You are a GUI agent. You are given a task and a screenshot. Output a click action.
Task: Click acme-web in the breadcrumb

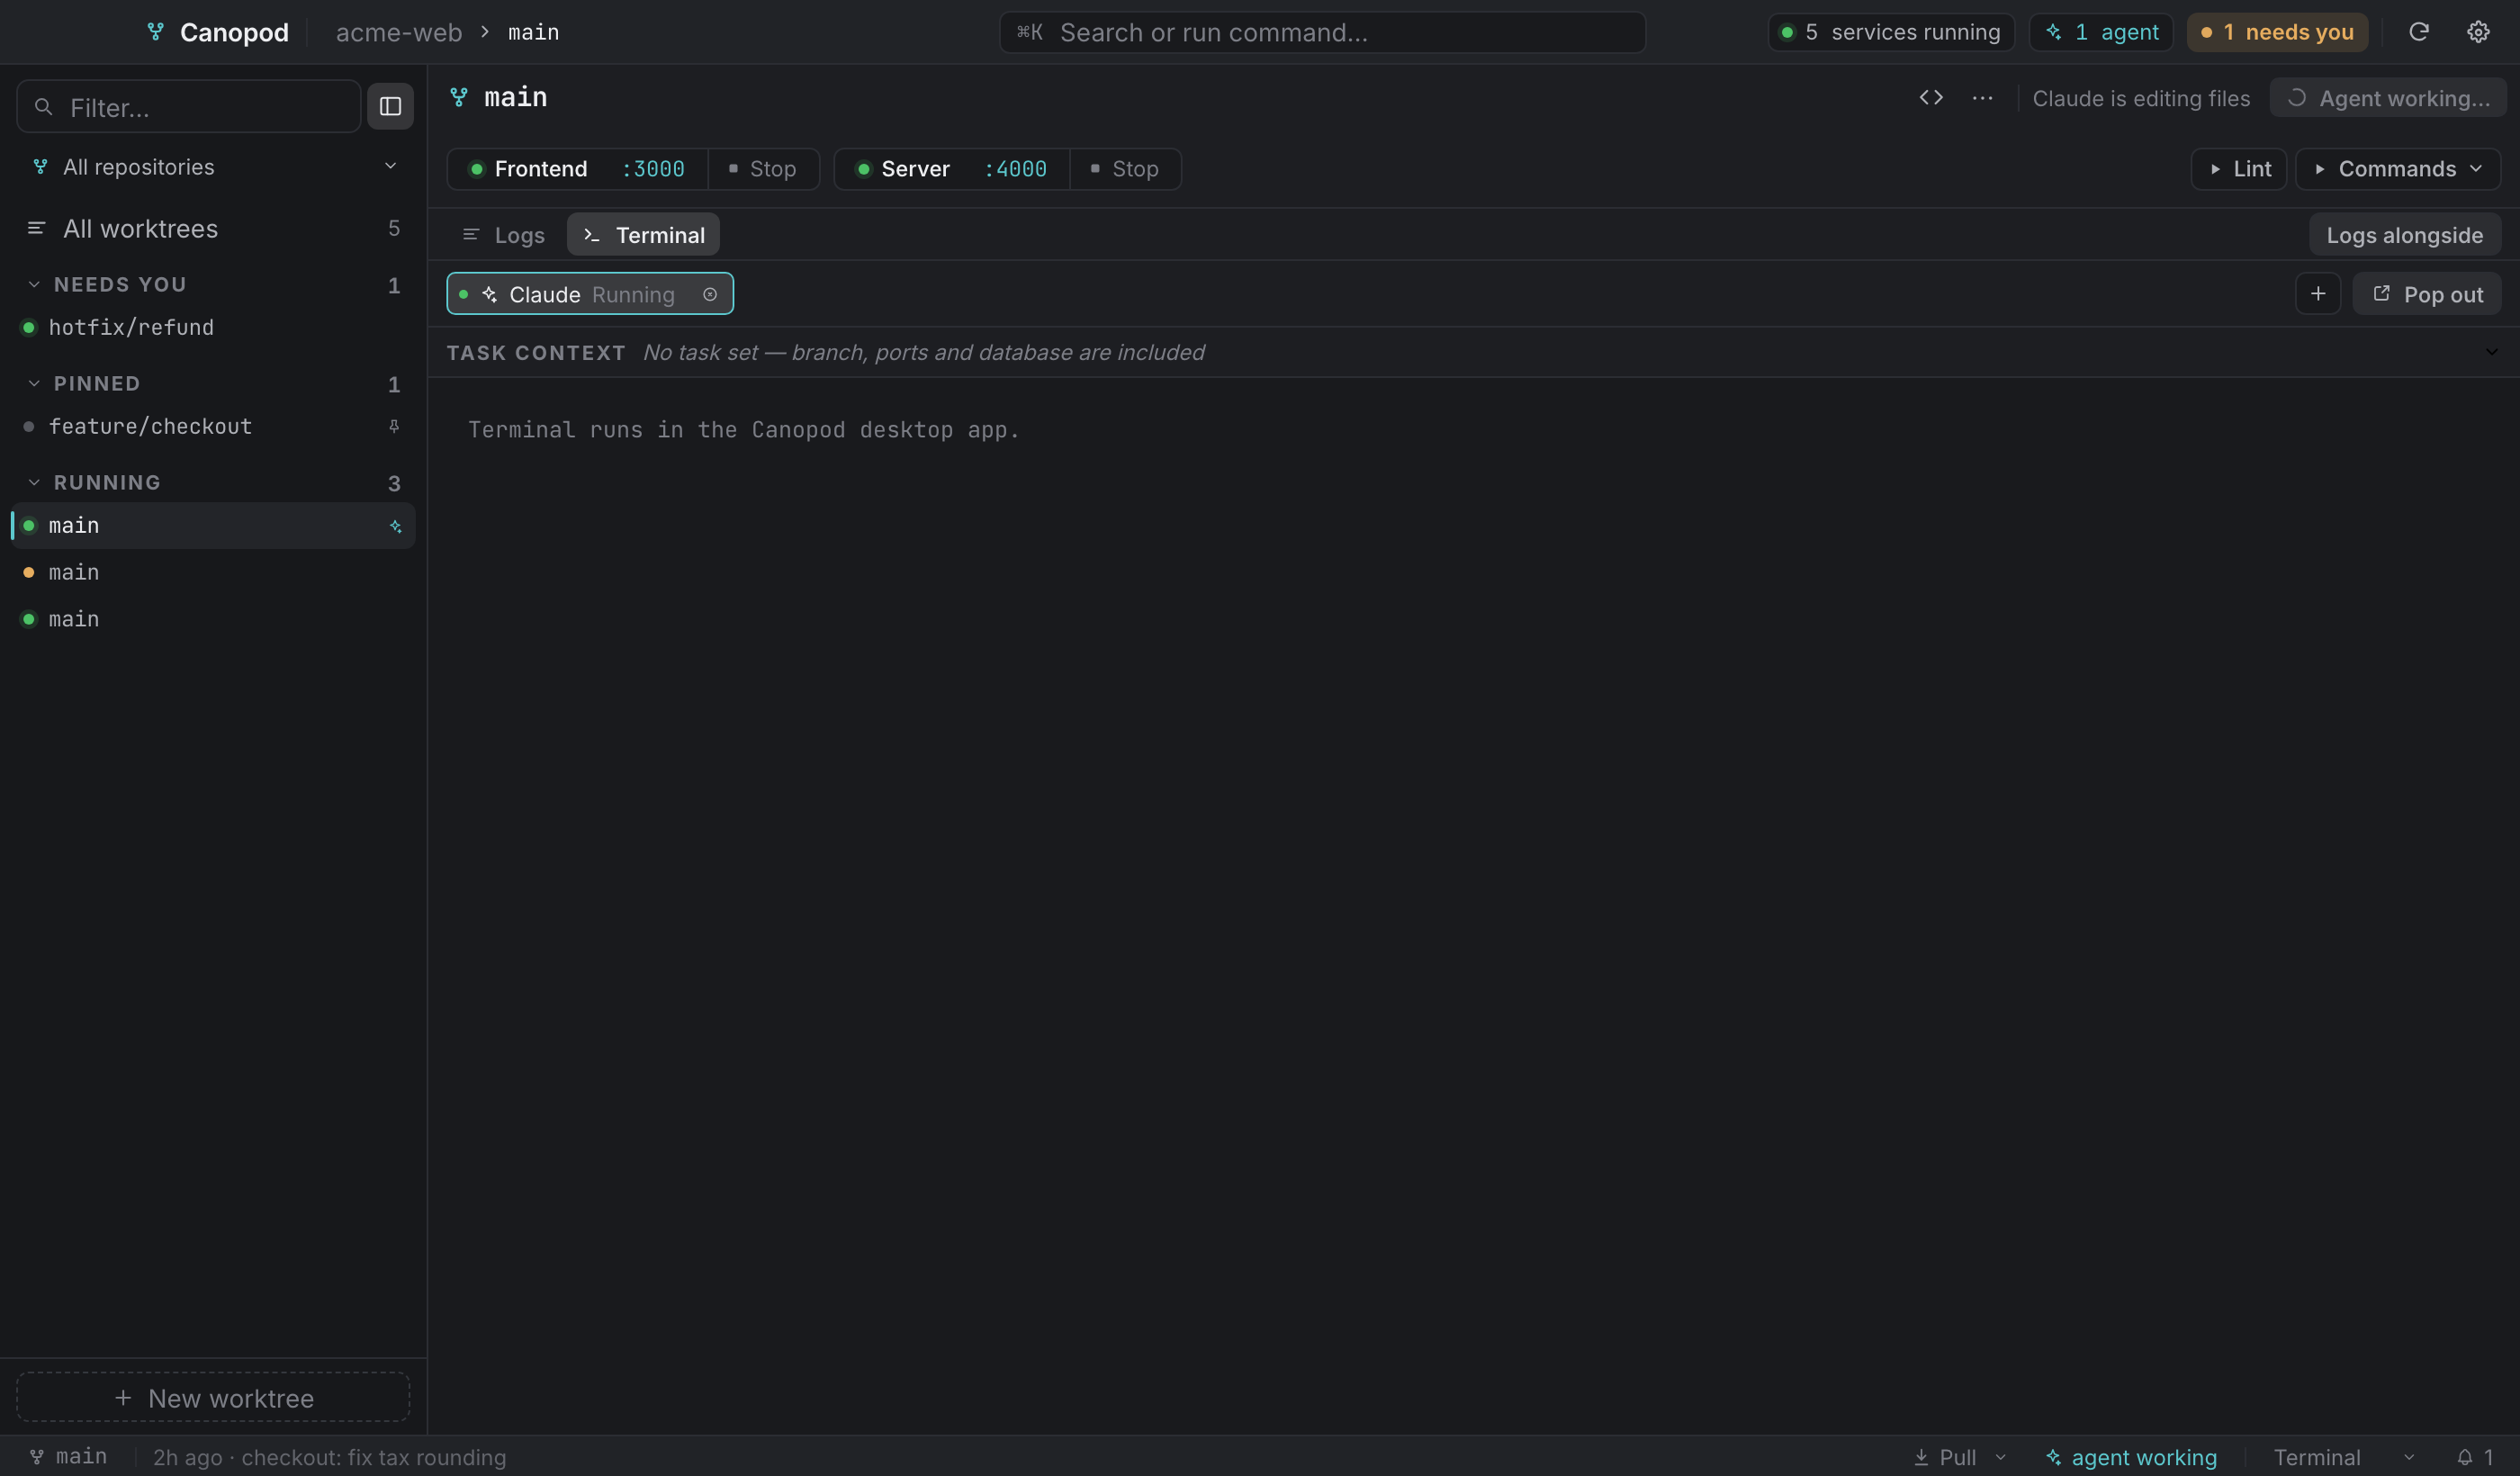click(x=399, y=32)
